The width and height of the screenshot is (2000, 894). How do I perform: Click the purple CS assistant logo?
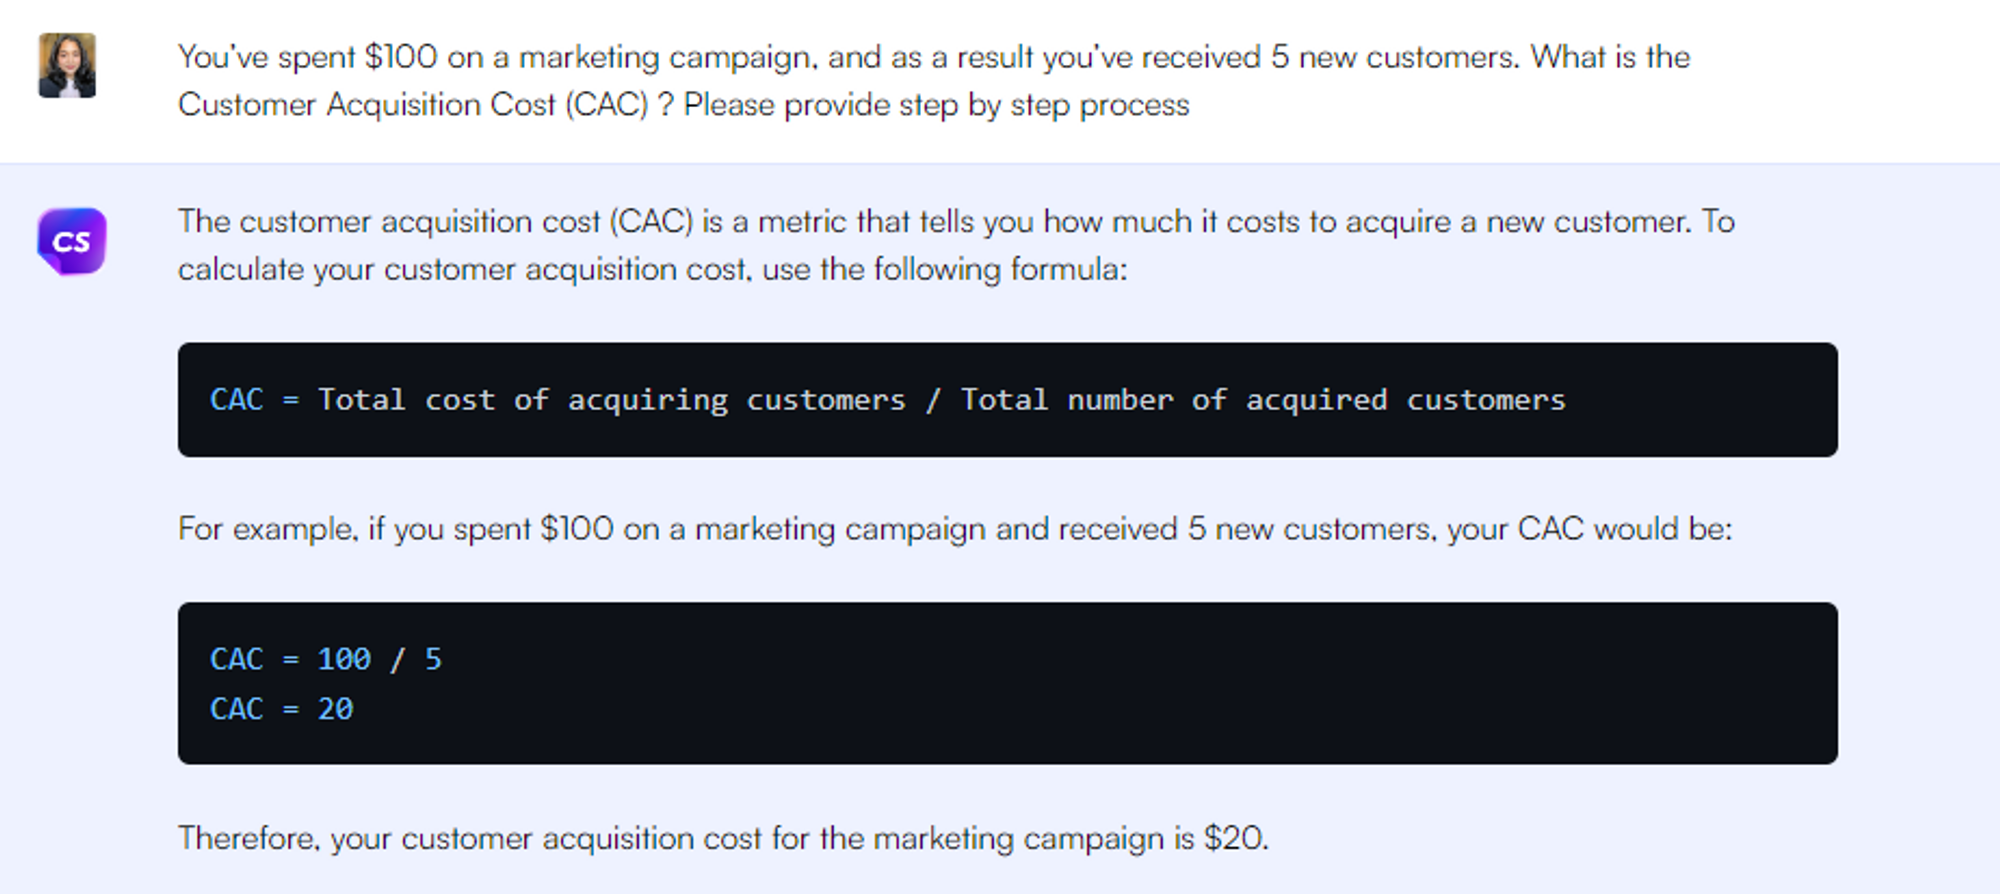72,241
